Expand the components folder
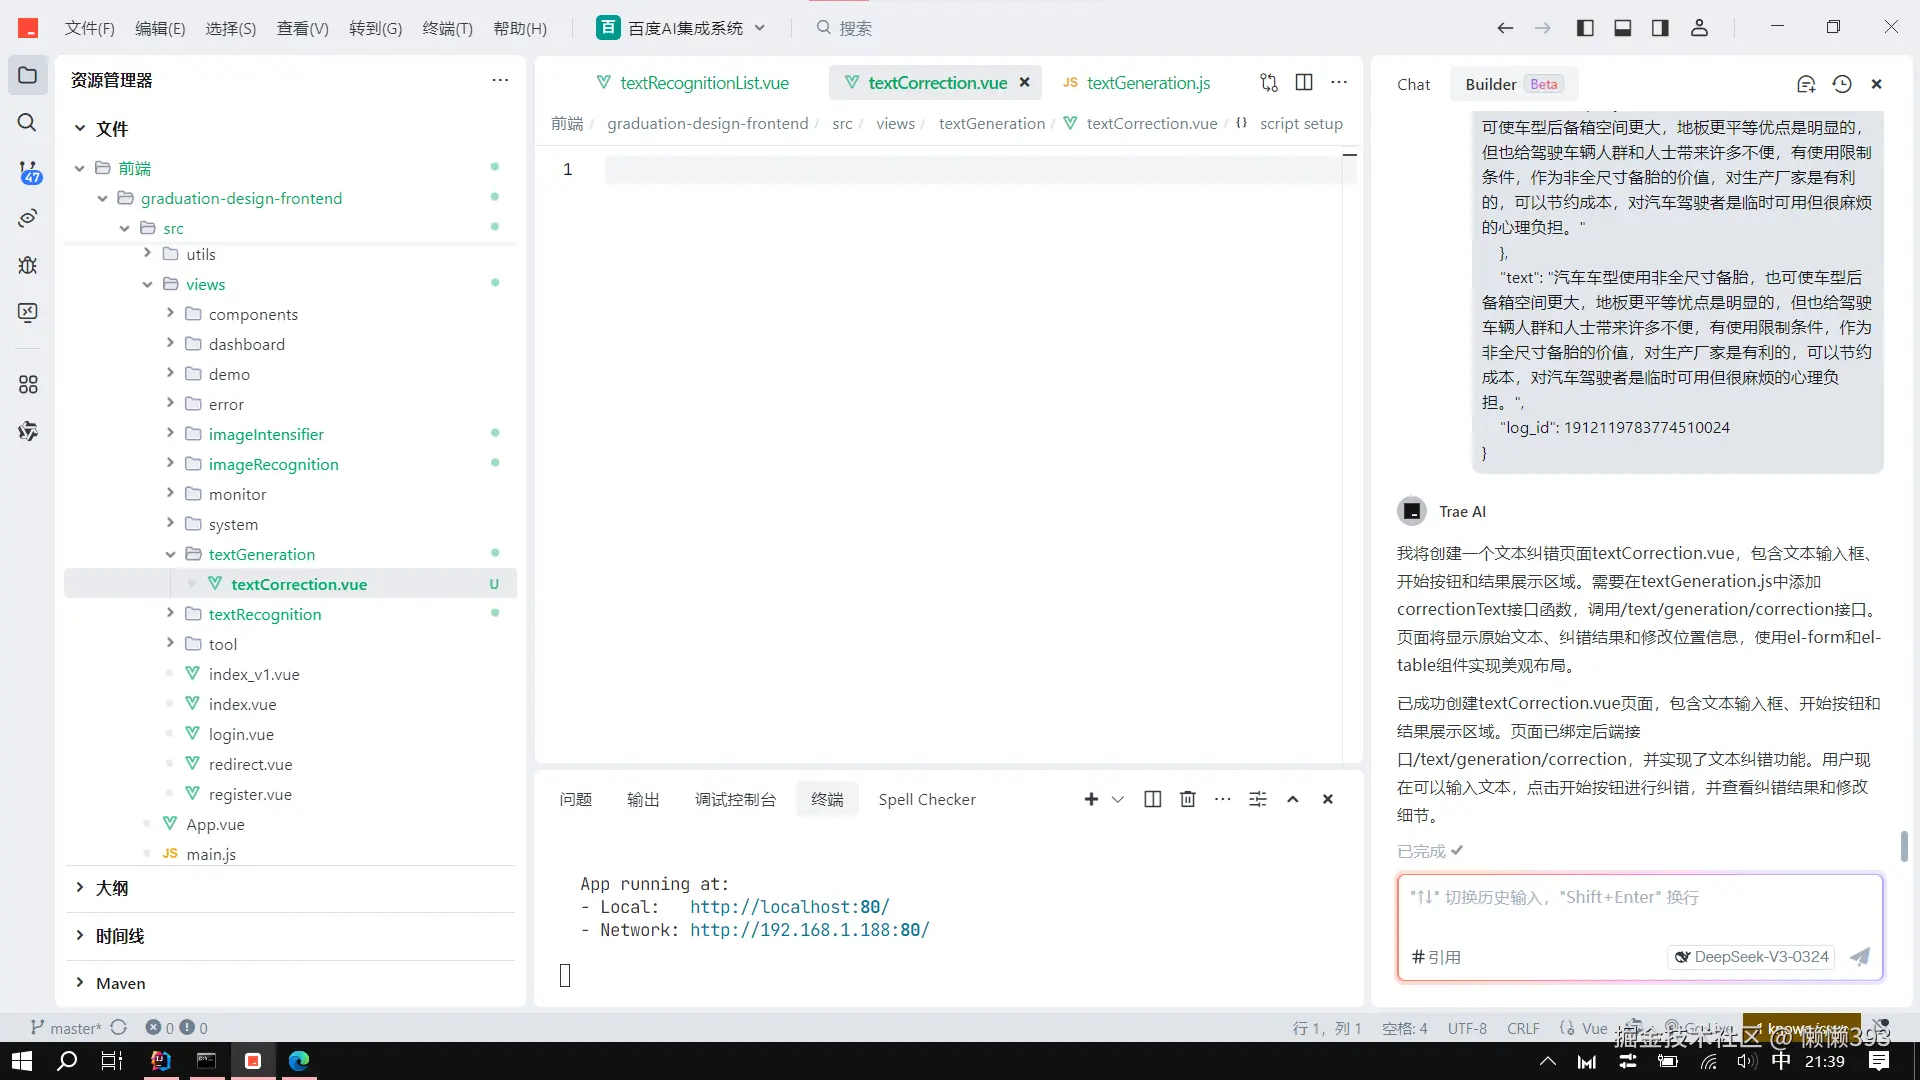This screenshot has height=1080, width=1920. (x=253, y=314)
